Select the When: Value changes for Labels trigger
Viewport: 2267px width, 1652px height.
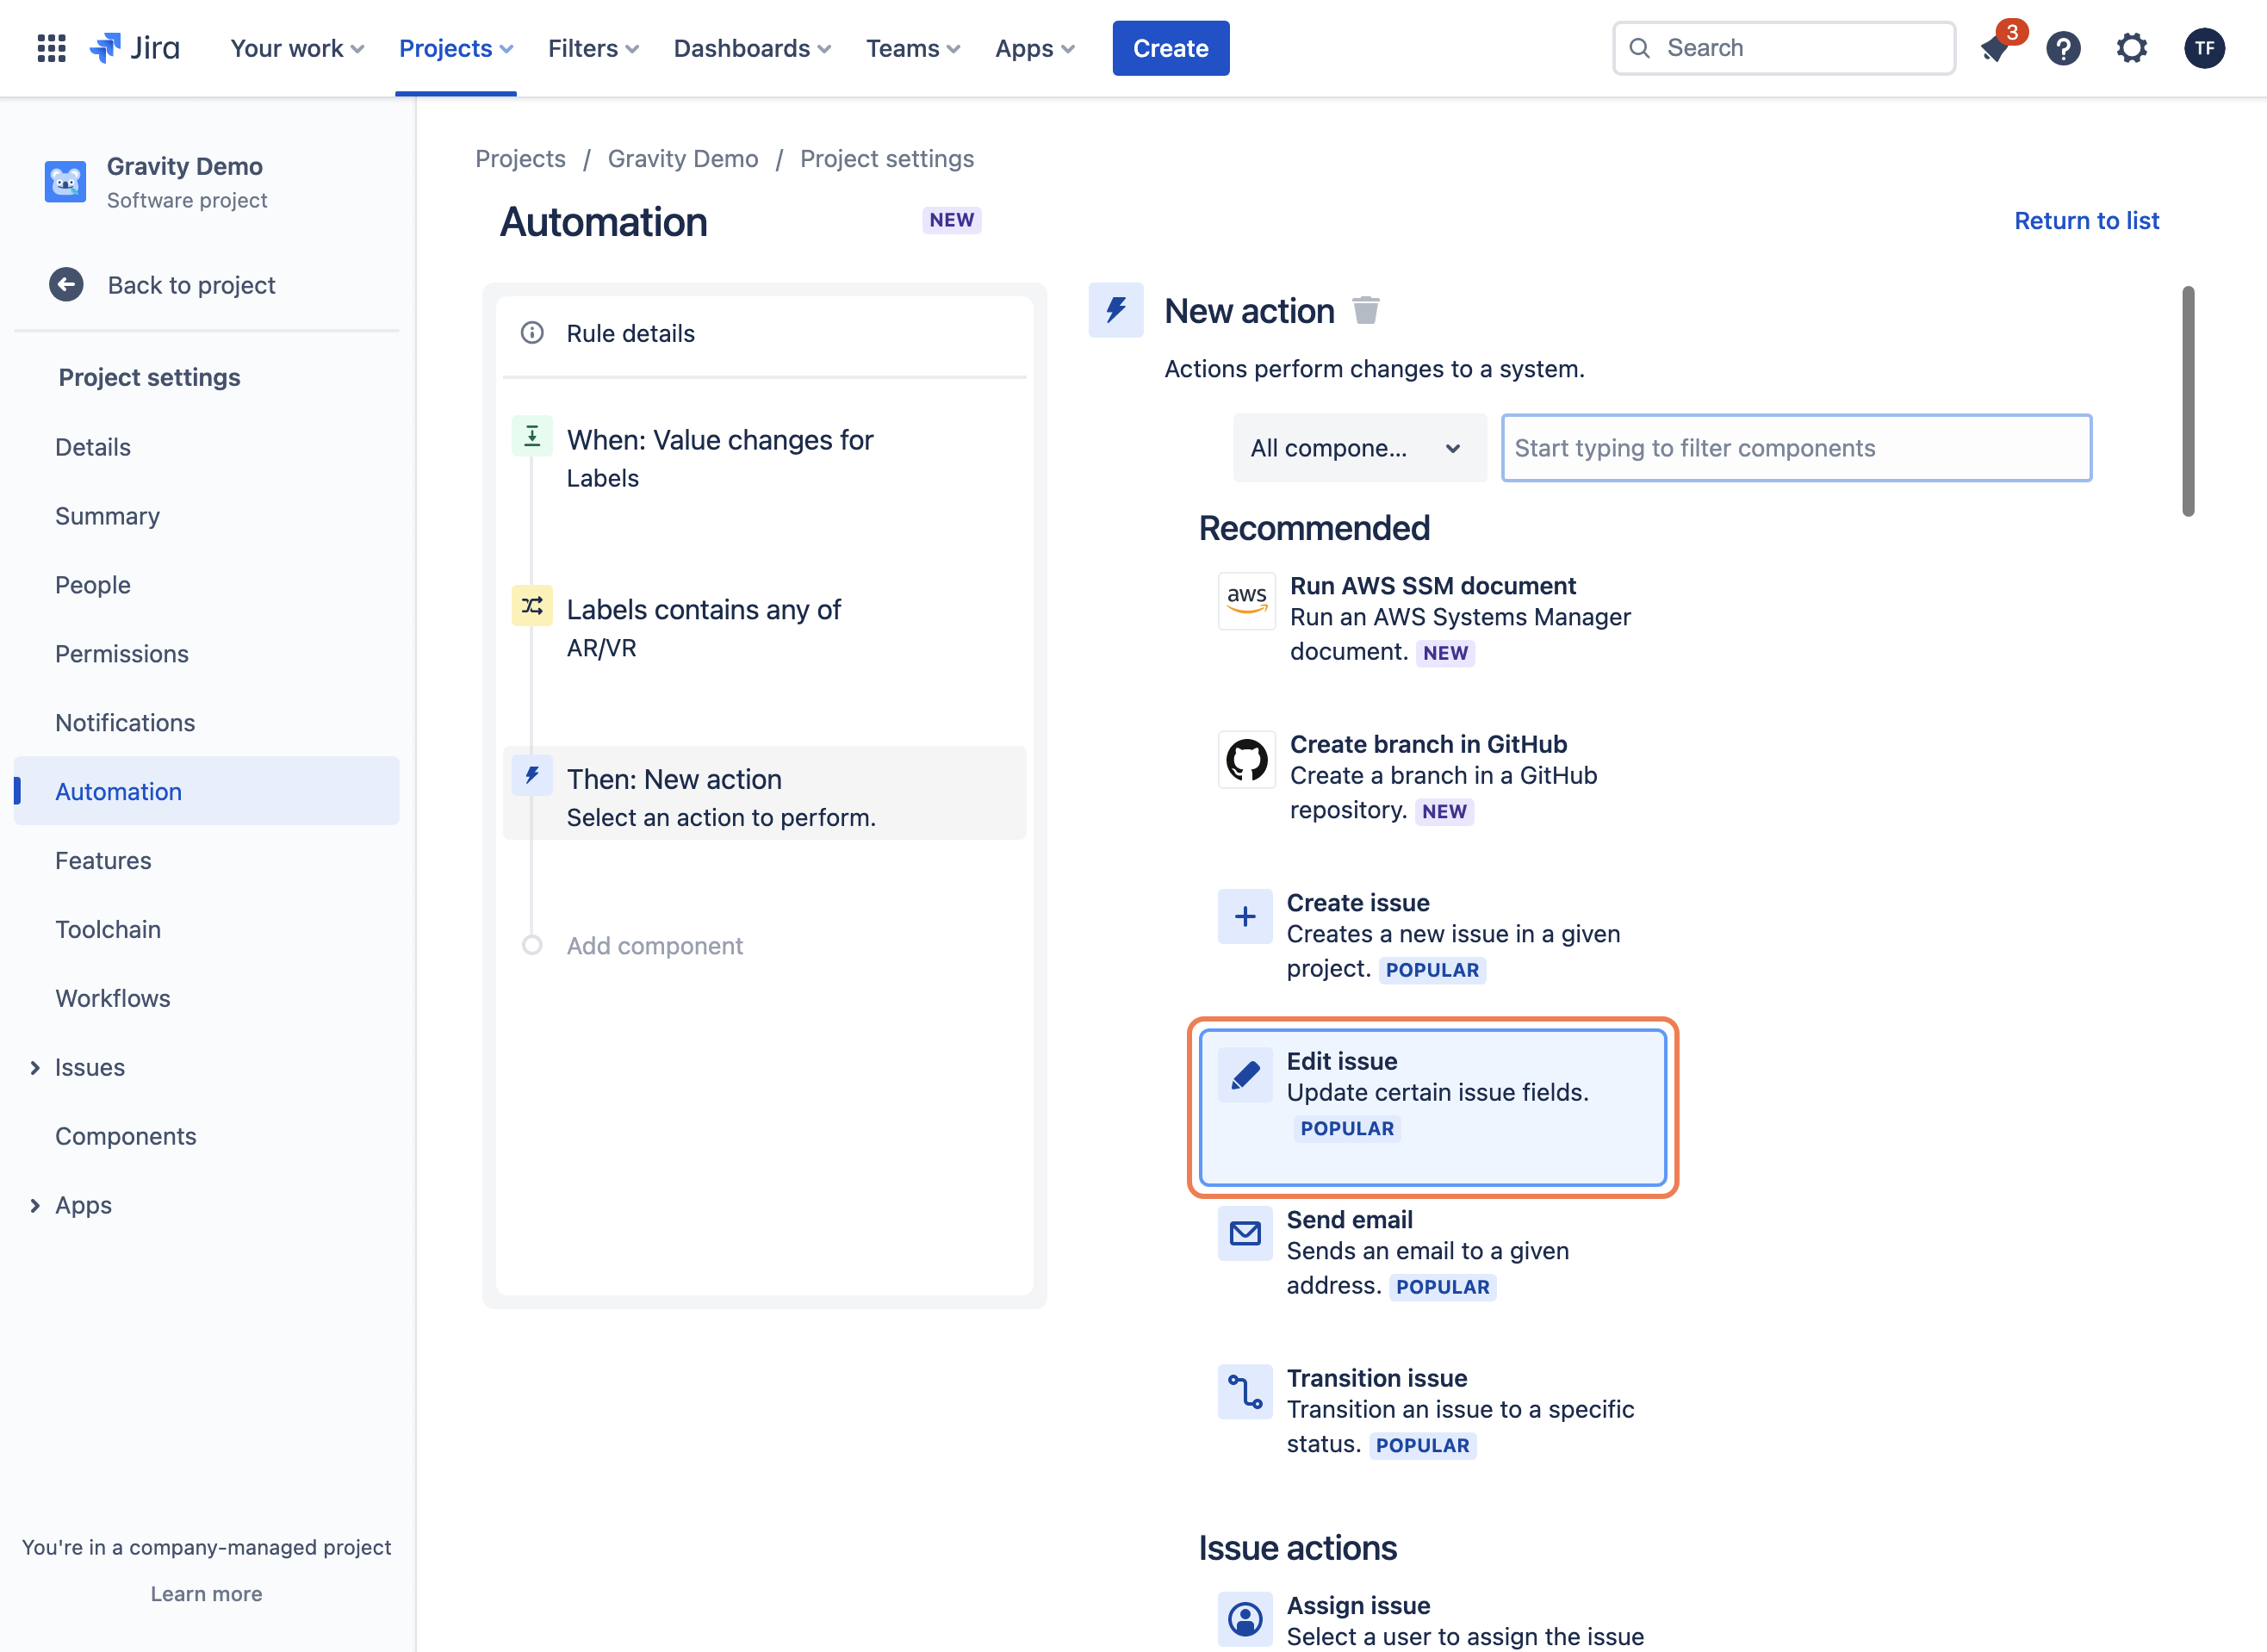point(764,459)
